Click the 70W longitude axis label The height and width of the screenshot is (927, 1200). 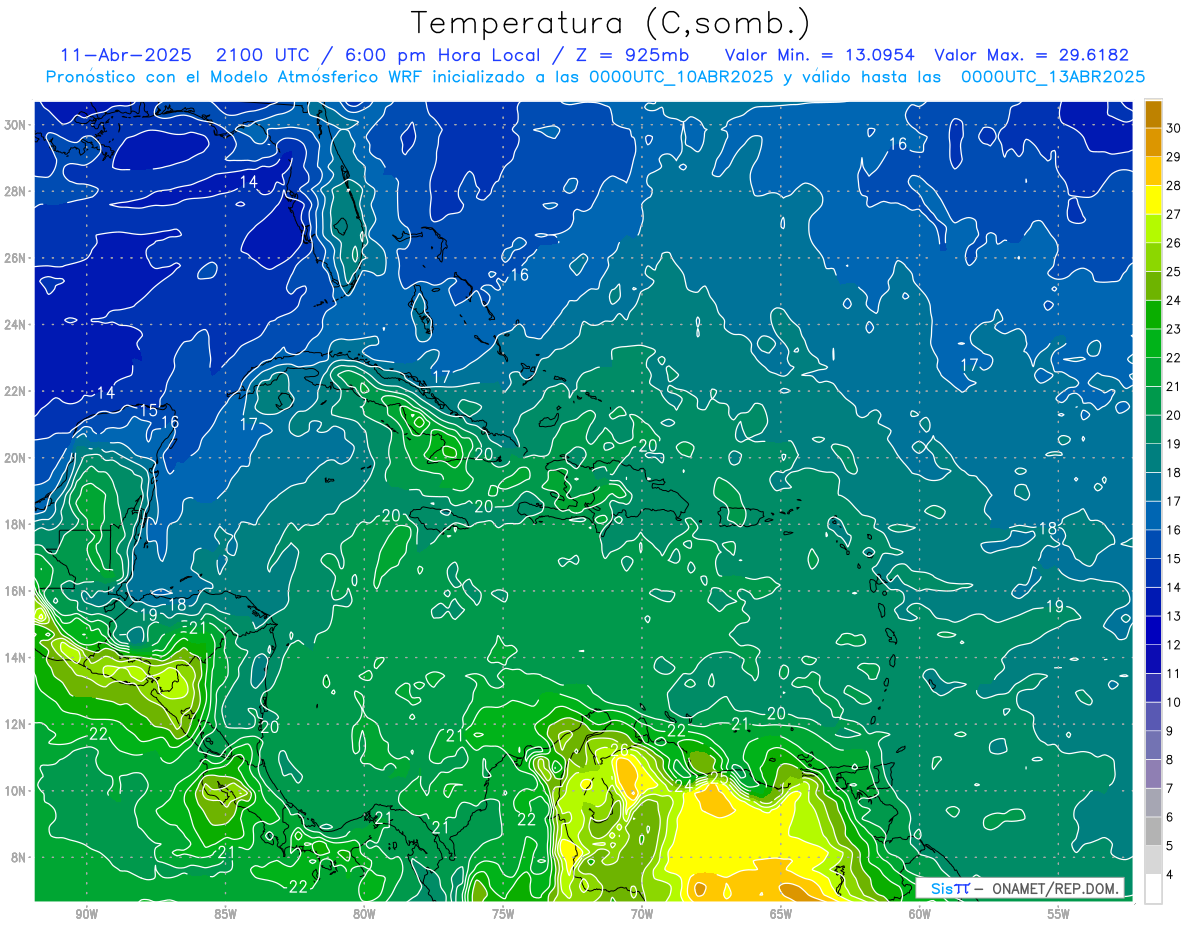642,914
